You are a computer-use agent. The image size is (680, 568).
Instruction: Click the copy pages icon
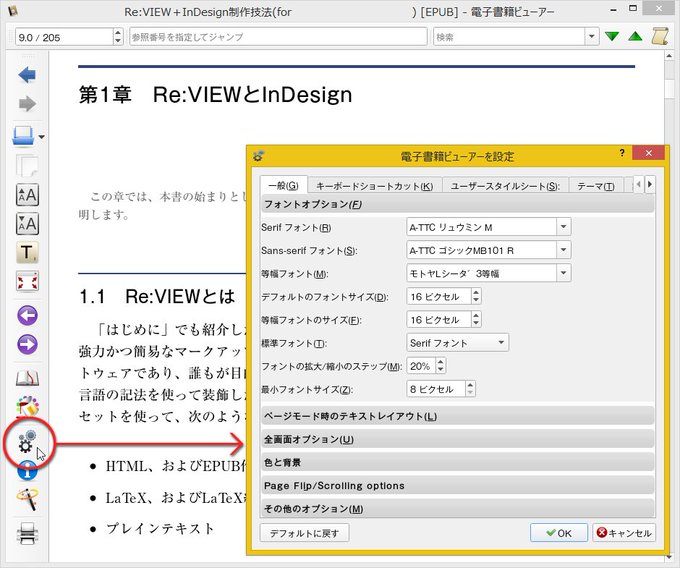pyautogui.click(x=27, y=166)
